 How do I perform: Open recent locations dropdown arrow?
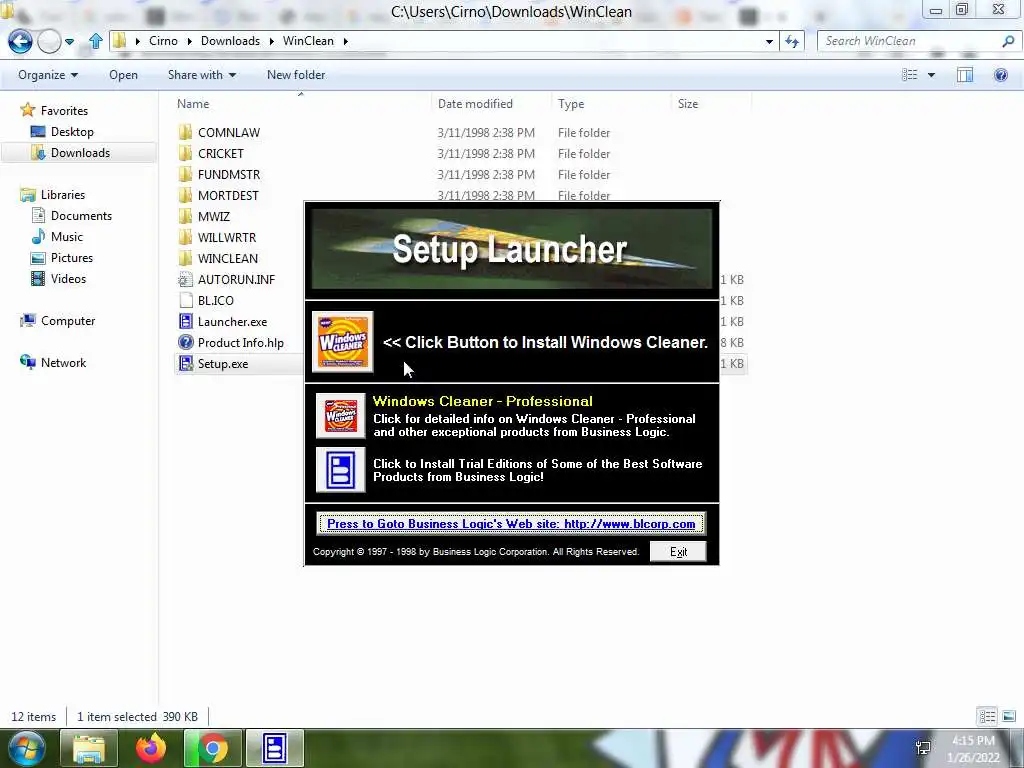pos(69,42)
